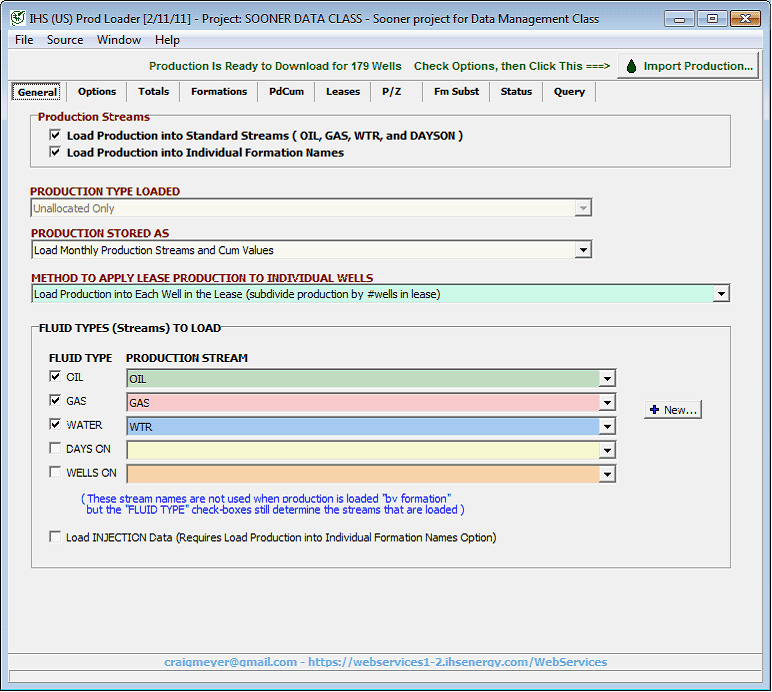This screenshot has height=692, width=772.
Task: Click the Import Production button
Action: 687,66
